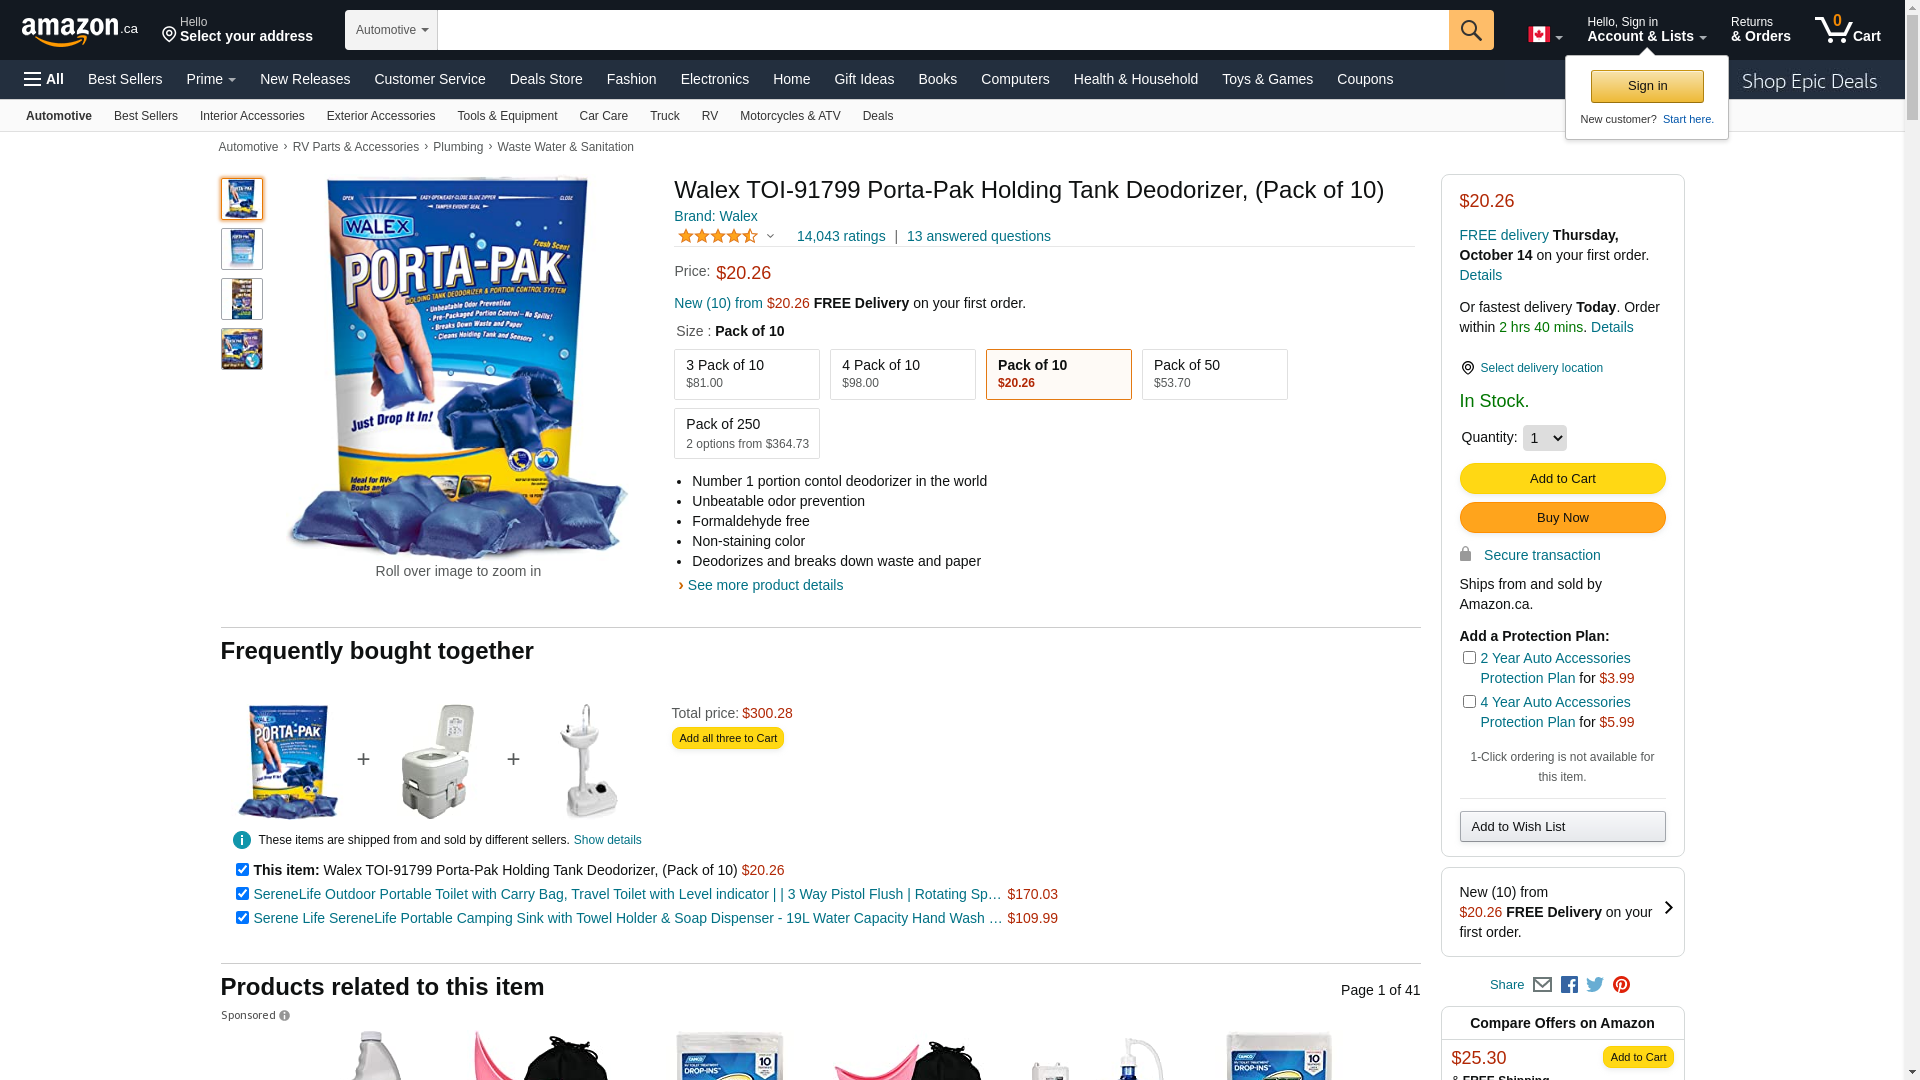Click the search magnifier button
1920x1080 pixels.
coord(1471,30)
